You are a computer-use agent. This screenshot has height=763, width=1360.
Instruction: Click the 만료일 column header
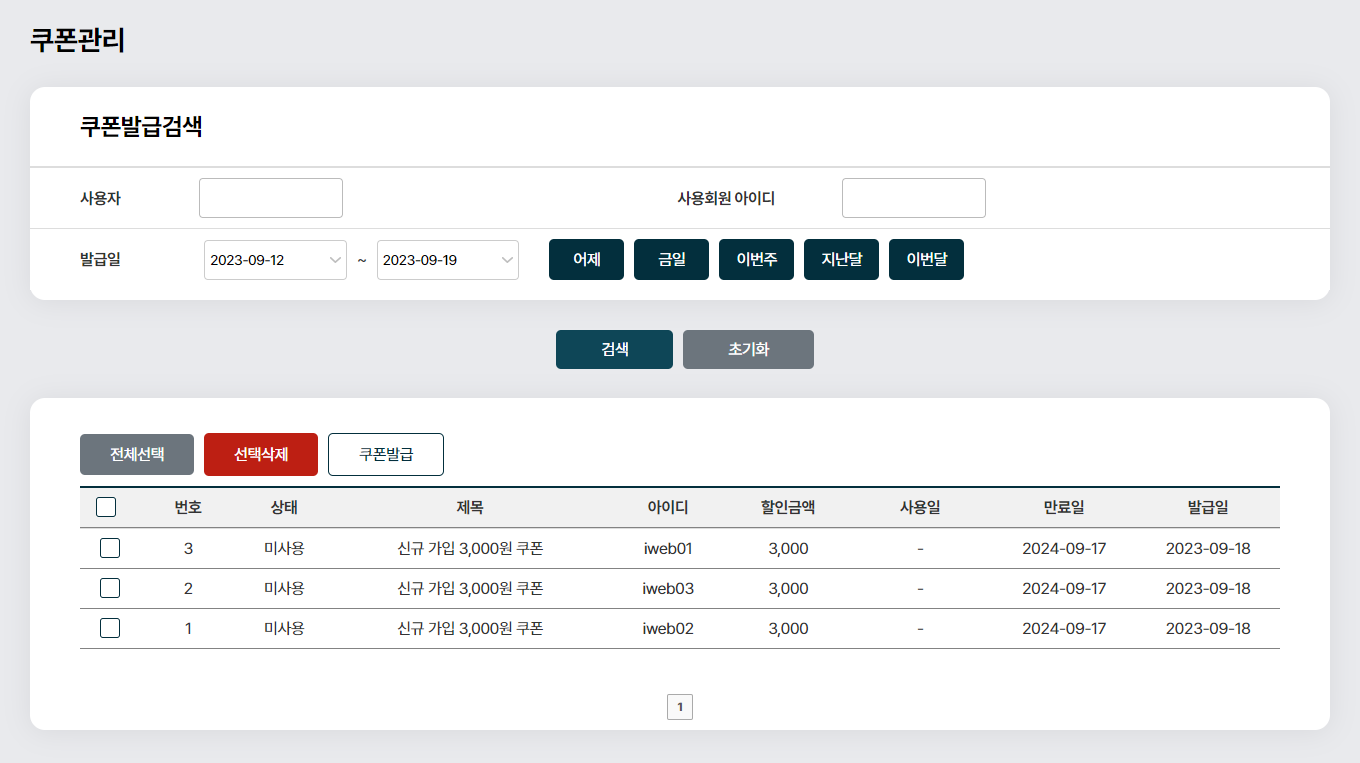pos(1064,507)
